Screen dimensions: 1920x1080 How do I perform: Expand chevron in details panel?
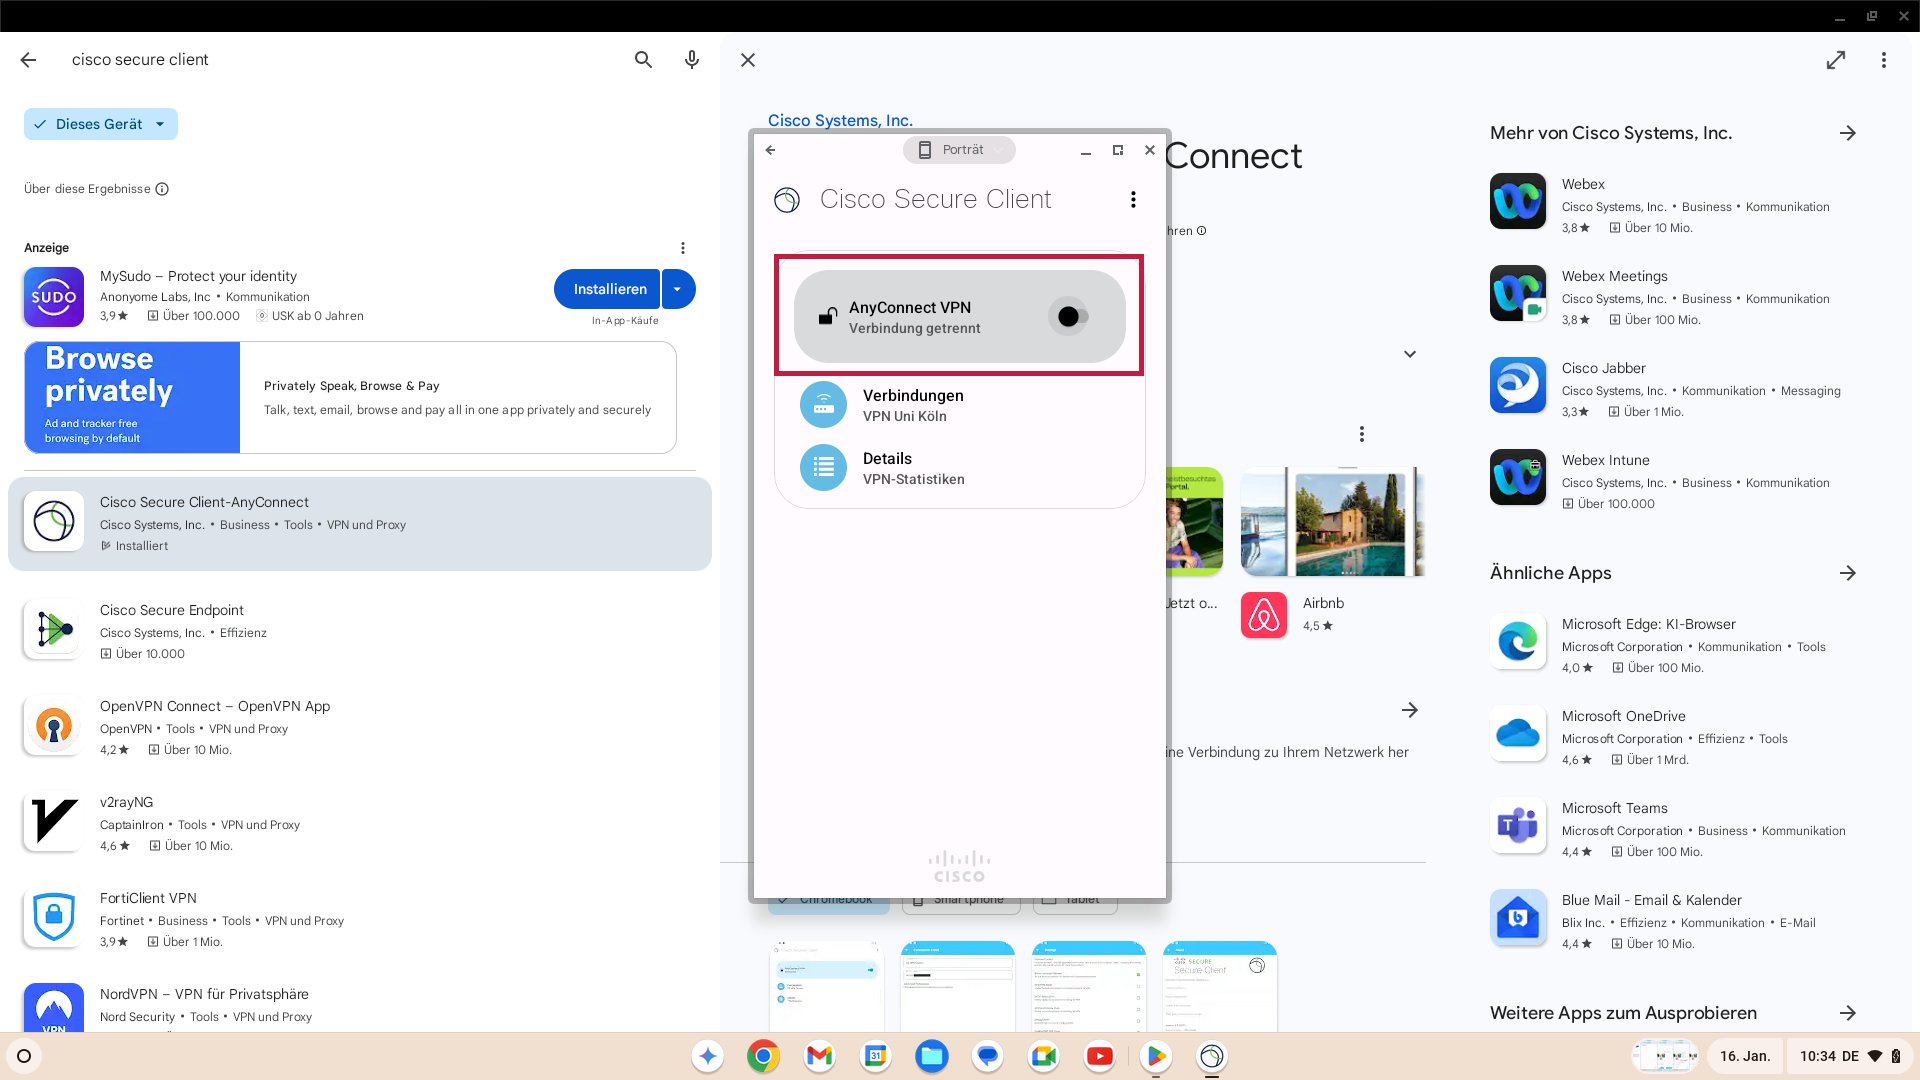tap(1410, 354)
